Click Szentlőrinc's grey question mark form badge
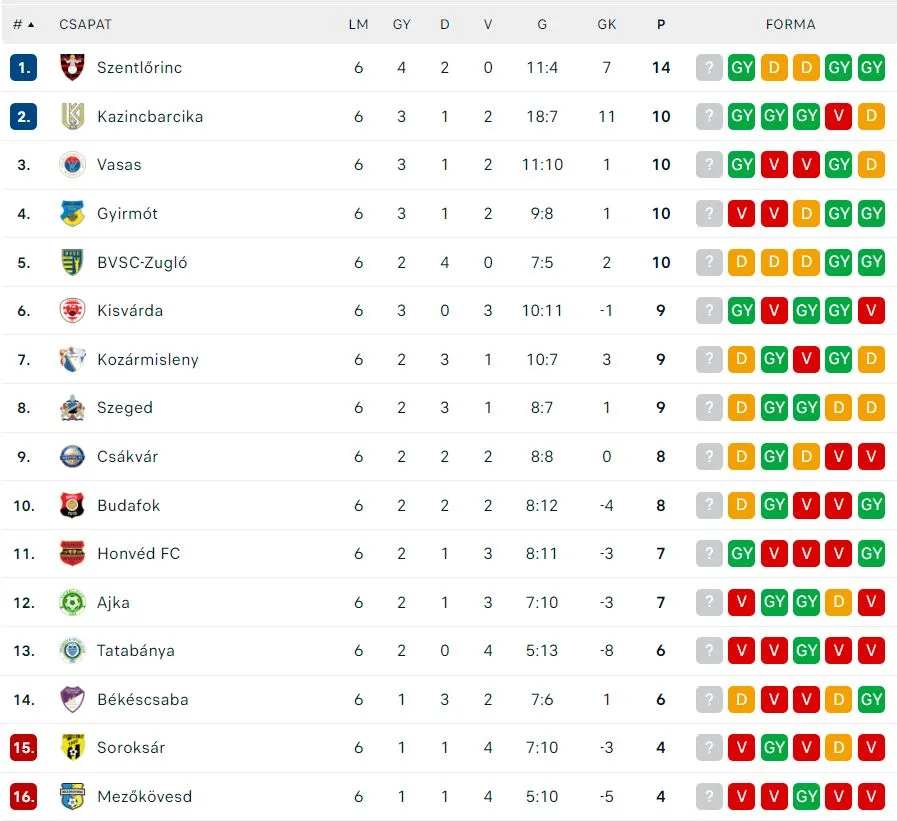 709,68
